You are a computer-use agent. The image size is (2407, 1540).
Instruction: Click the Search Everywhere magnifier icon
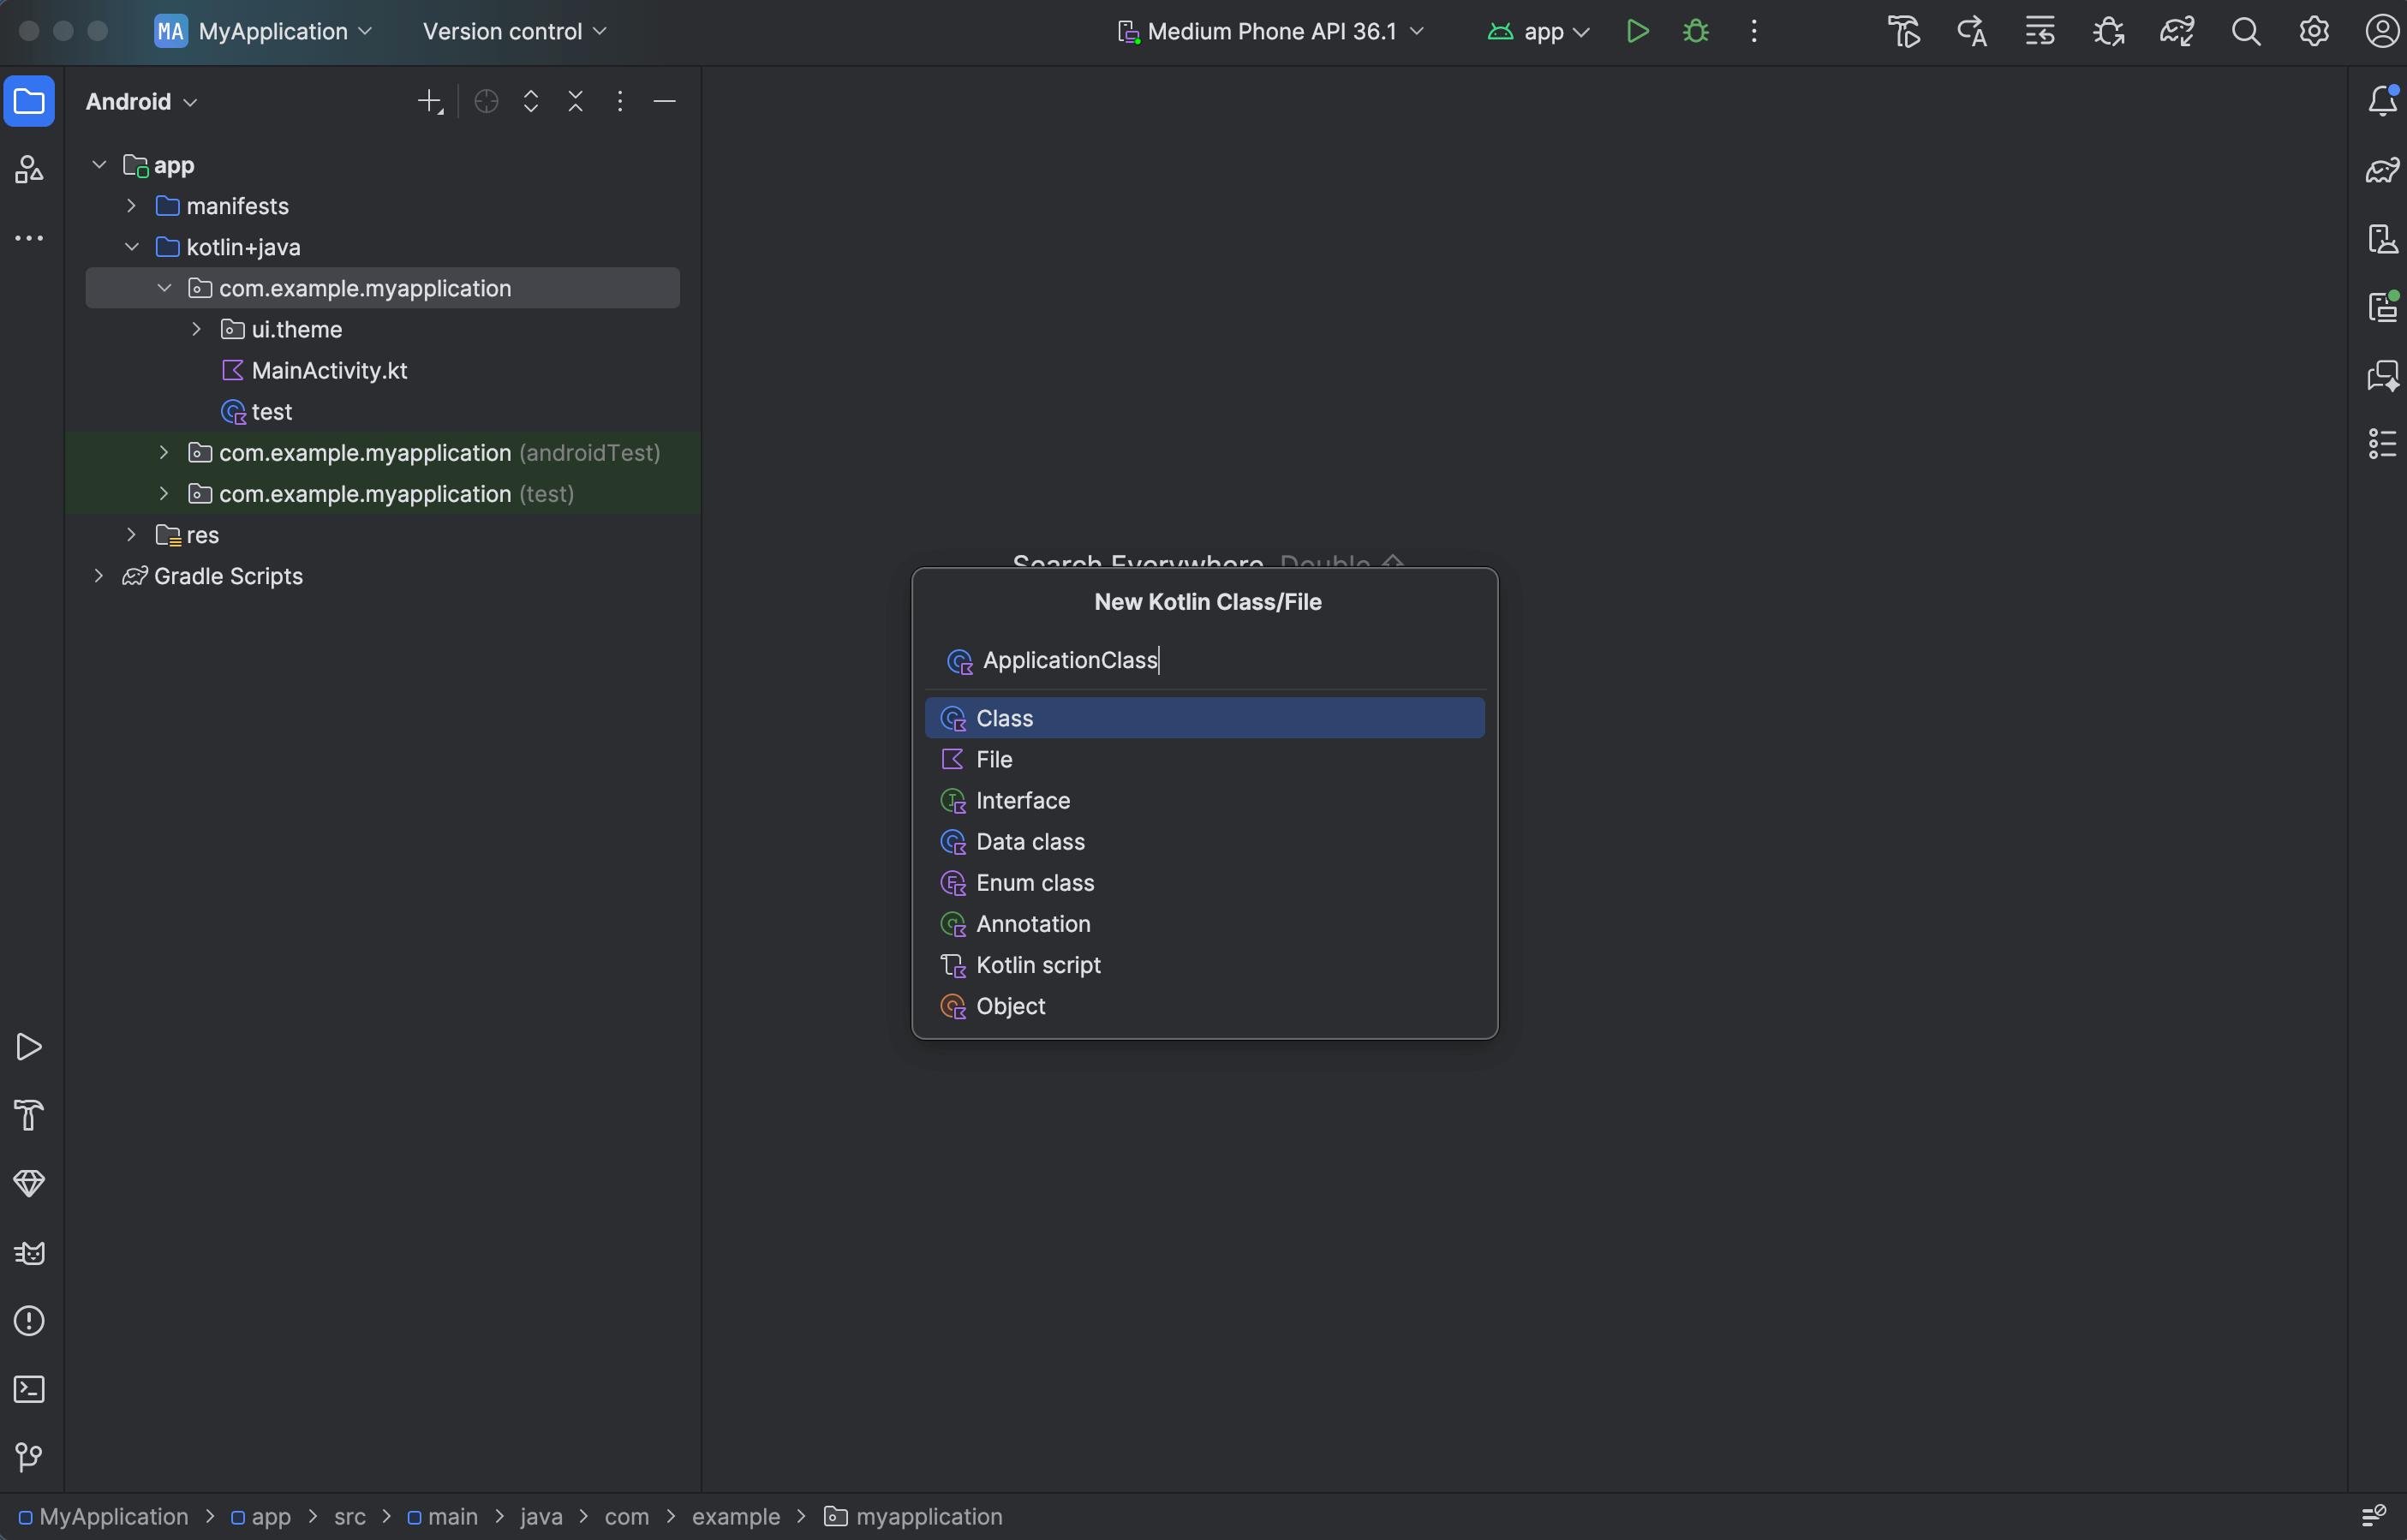click(x=2246, y=32)
